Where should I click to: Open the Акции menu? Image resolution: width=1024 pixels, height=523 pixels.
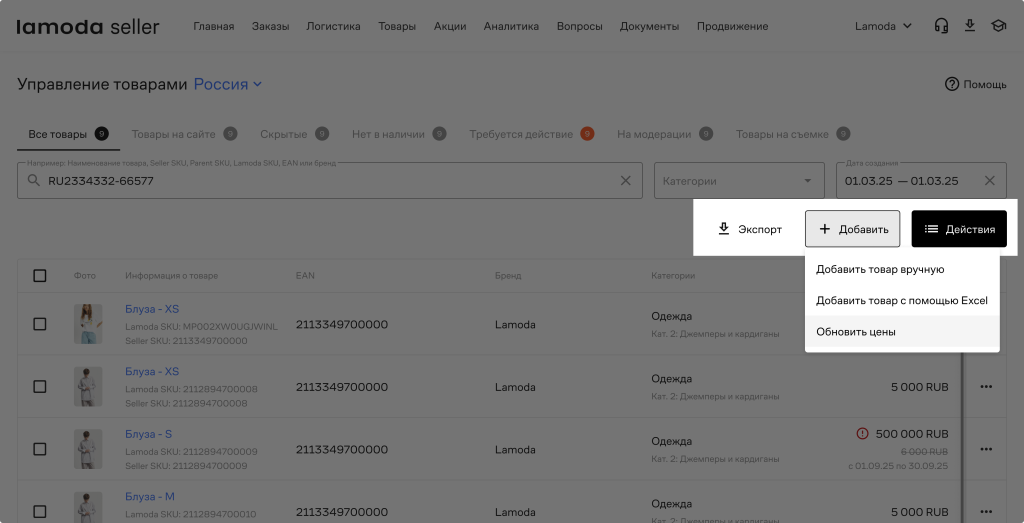(450, 26)
